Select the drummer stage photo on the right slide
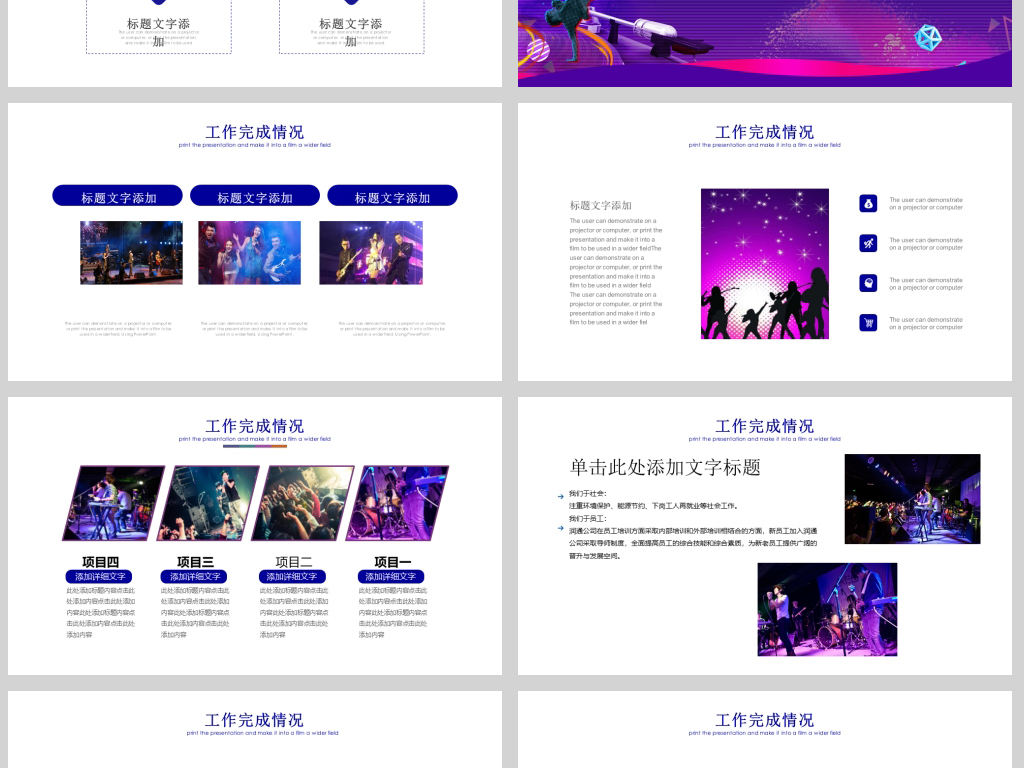The width and height of the screenshot is (1024, 768). (827, 608)
